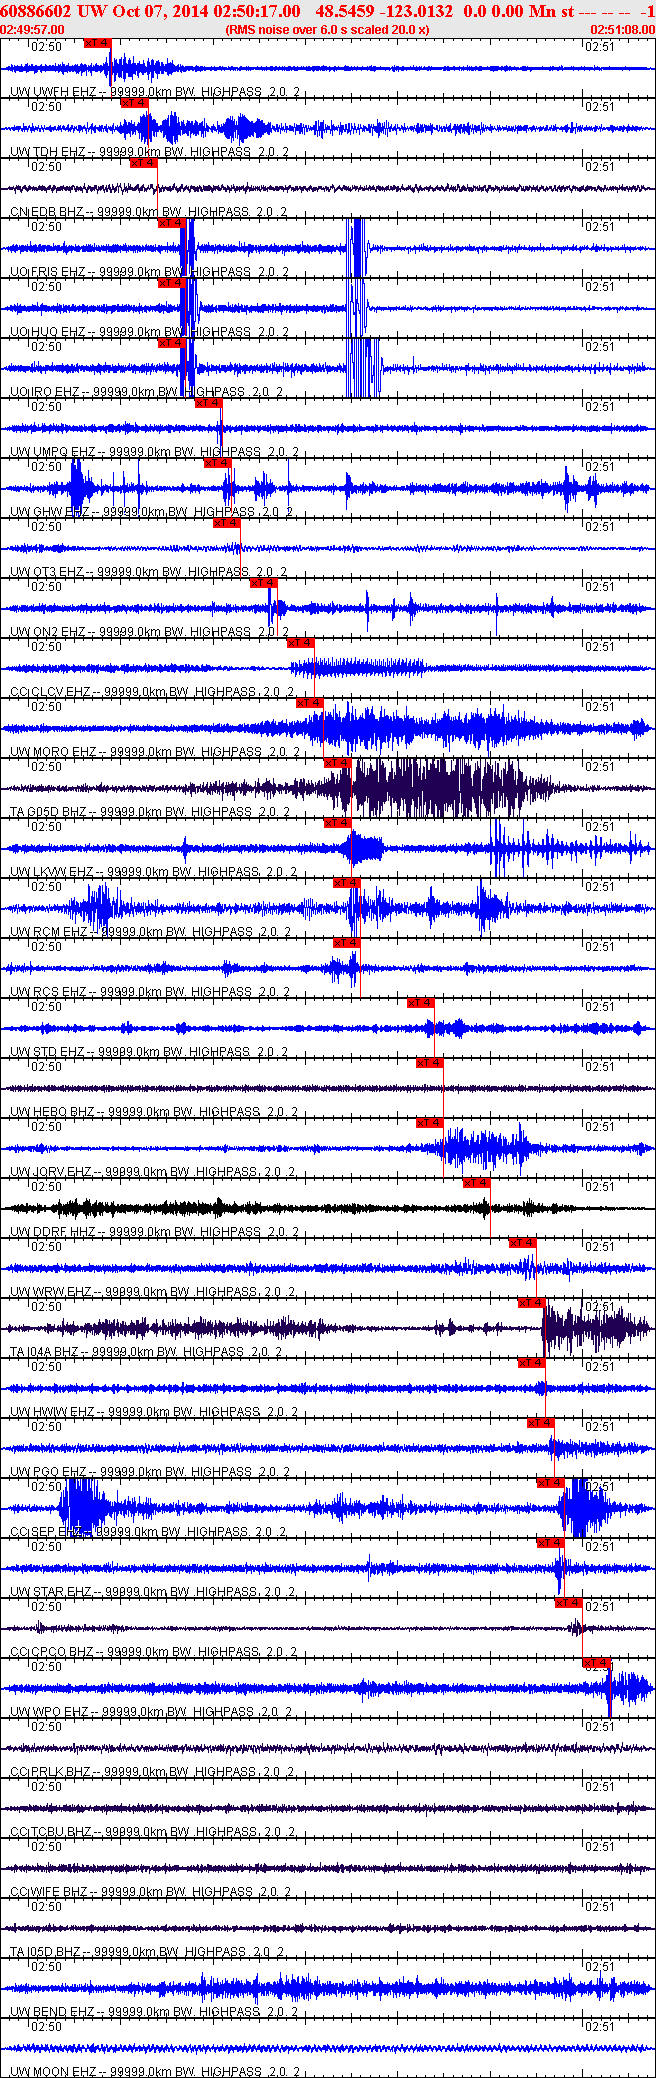Click the xT 4 pick flag on HWIW trace
The image size is (656, 2078).
pos(532,1363)
